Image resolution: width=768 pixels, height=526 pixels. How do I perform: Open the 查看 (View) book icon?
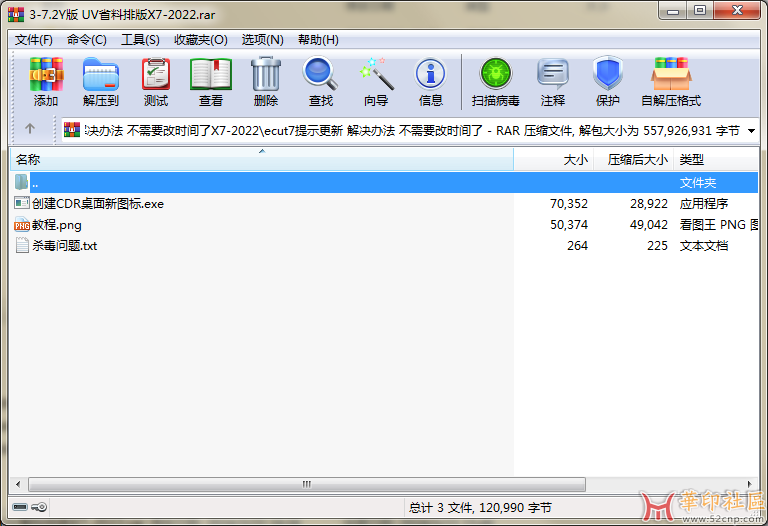[211, 81]
